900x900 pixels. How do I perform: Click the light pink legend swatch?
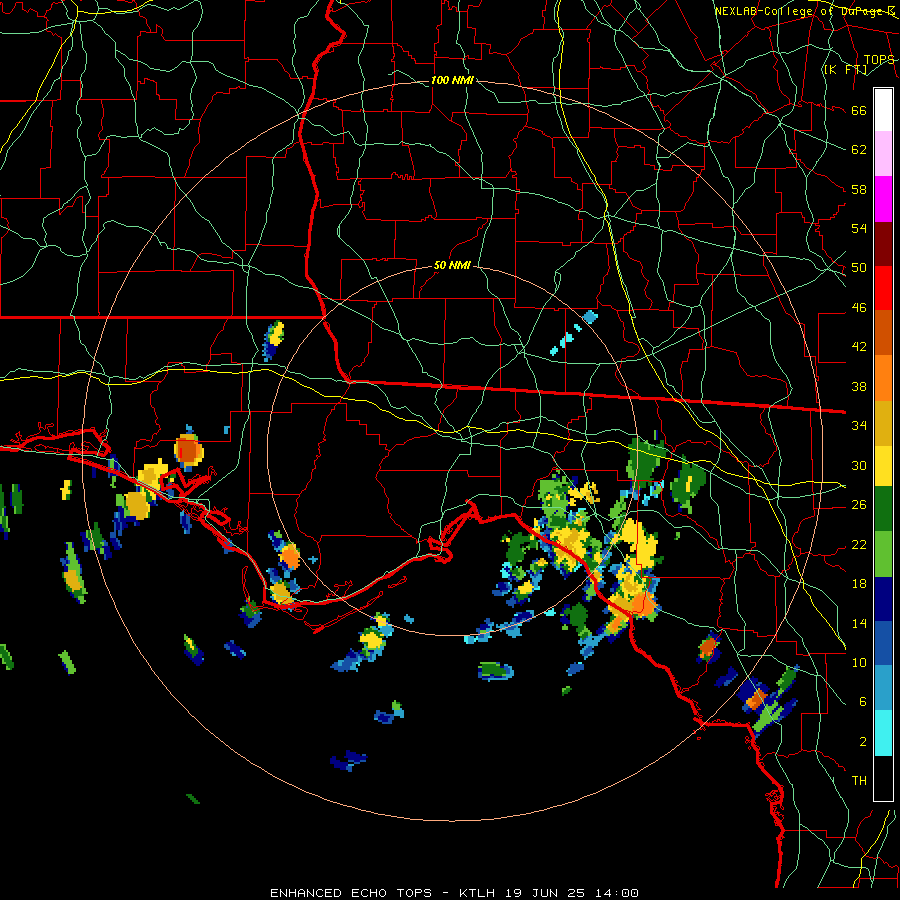click(x=883, y=154)
